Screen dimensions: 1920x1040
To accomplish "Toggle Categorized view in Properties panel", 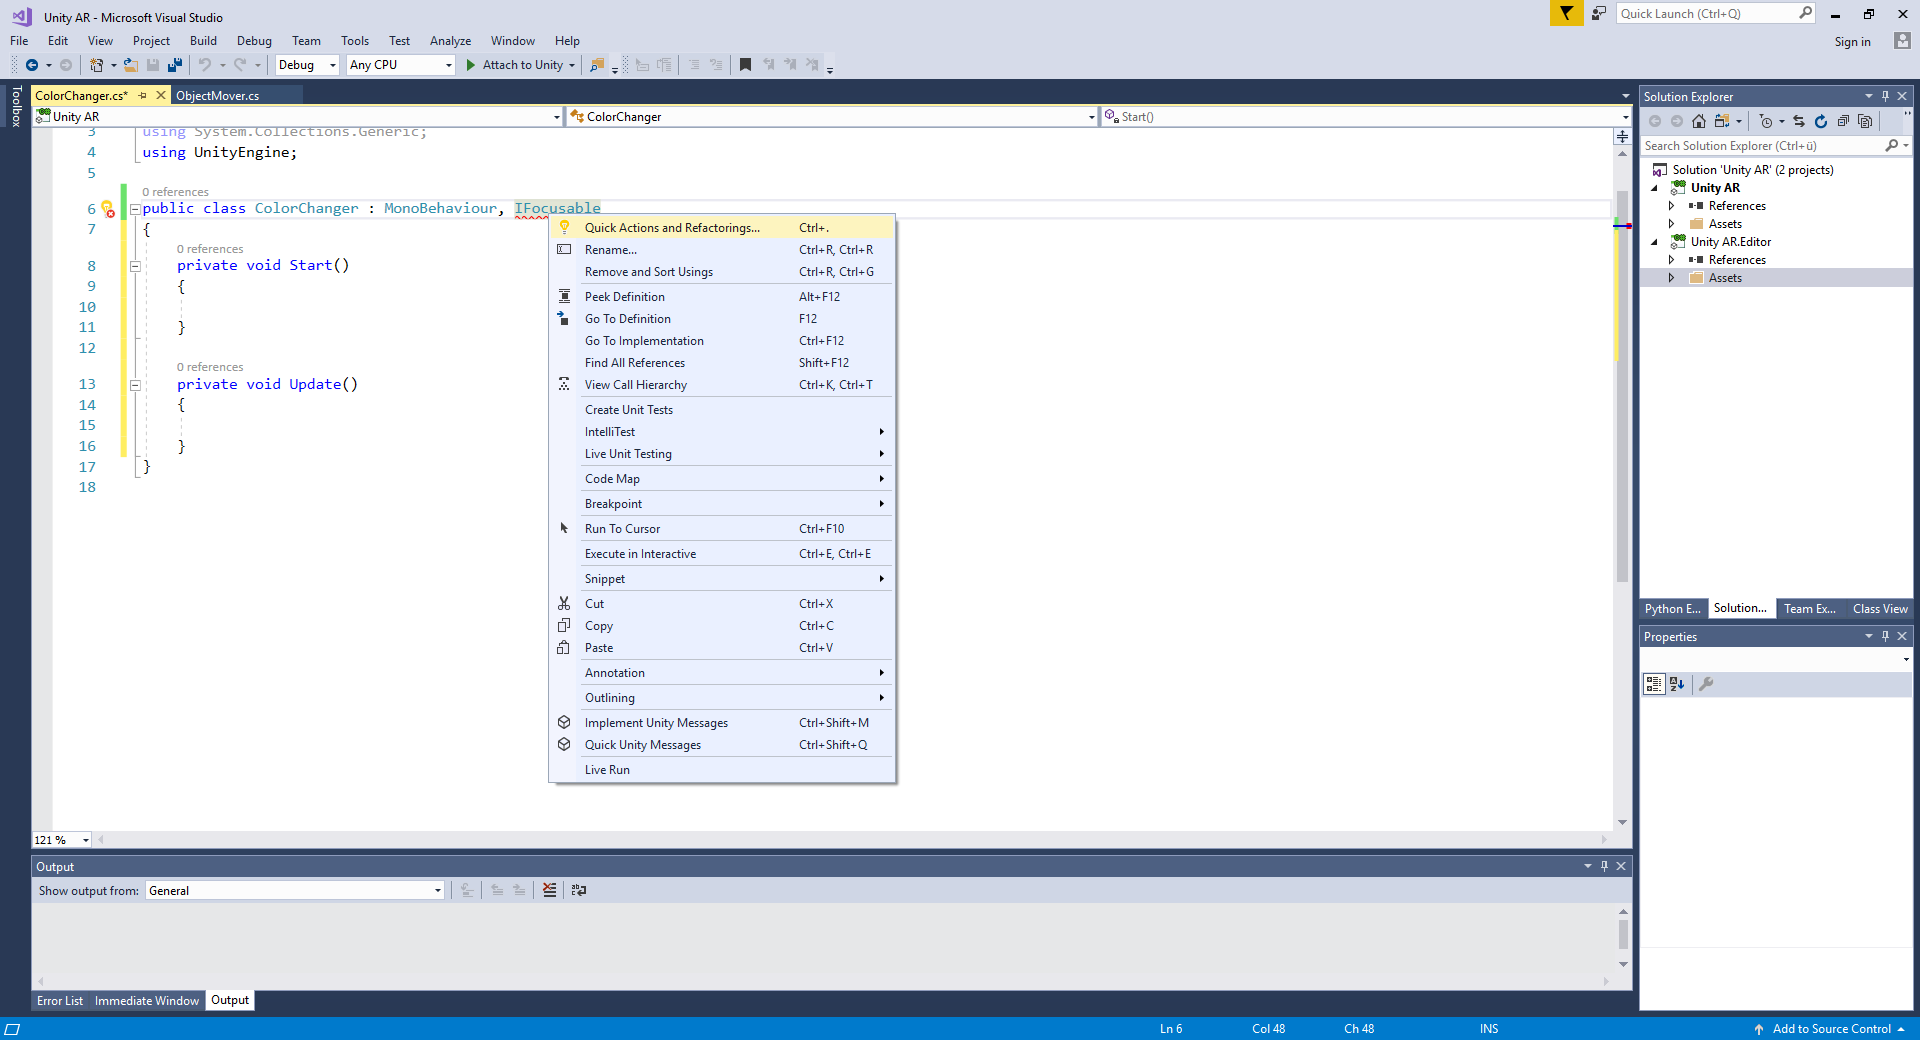I will coord(1654,684).
